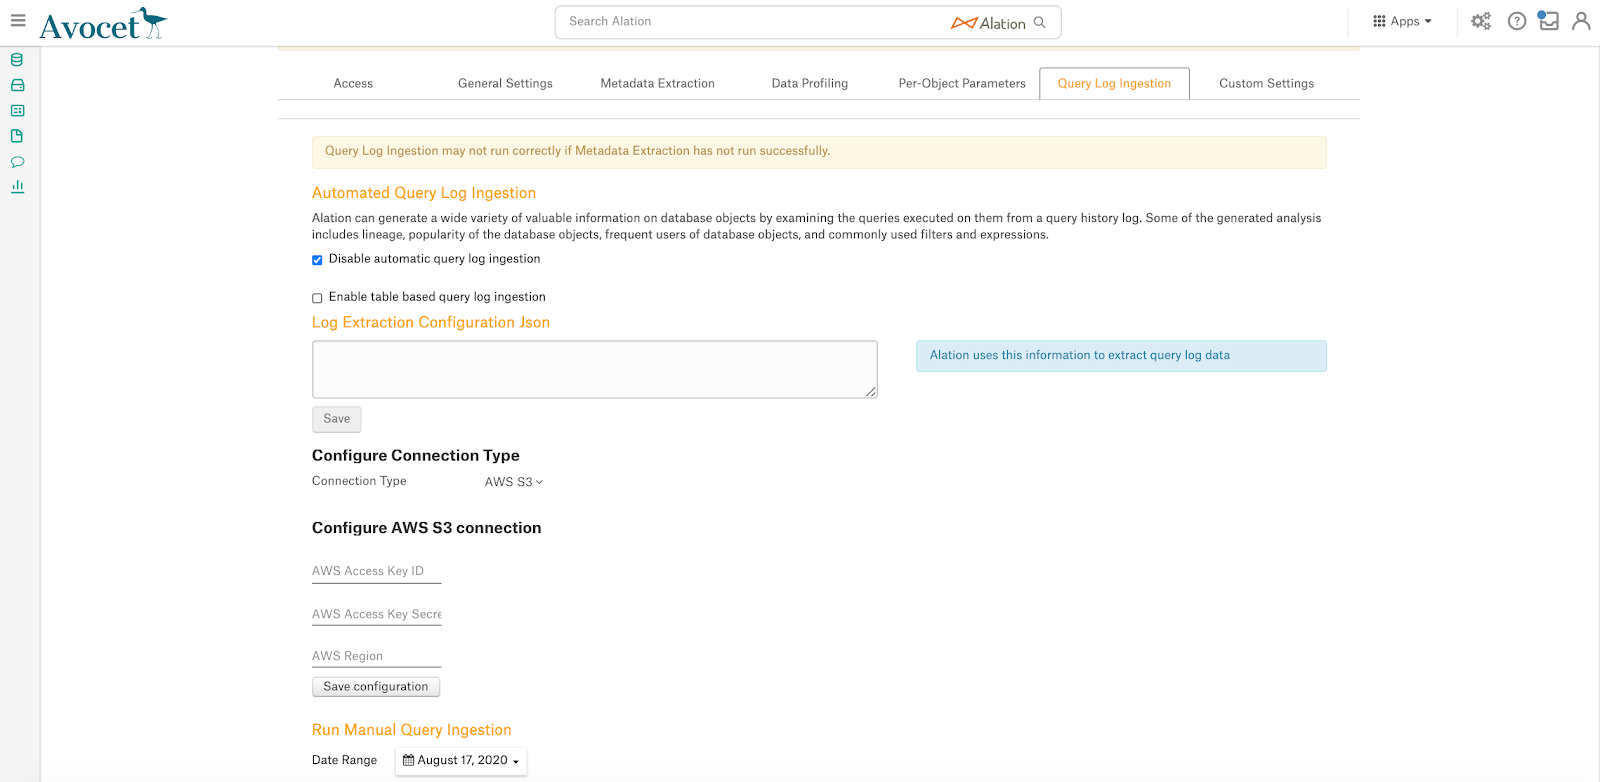This screenshot has width=1600, height=782.
Task: Open the admin settings gears icon
Action: tap(1481, 21)
